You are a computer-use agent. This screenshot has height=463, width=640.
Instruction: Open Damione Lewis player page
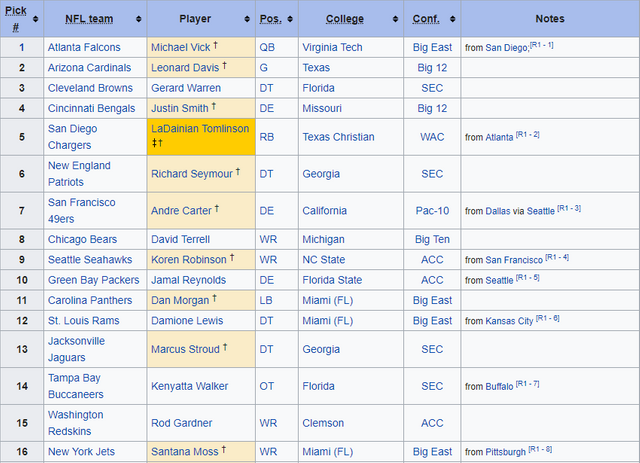click(187, 321)
